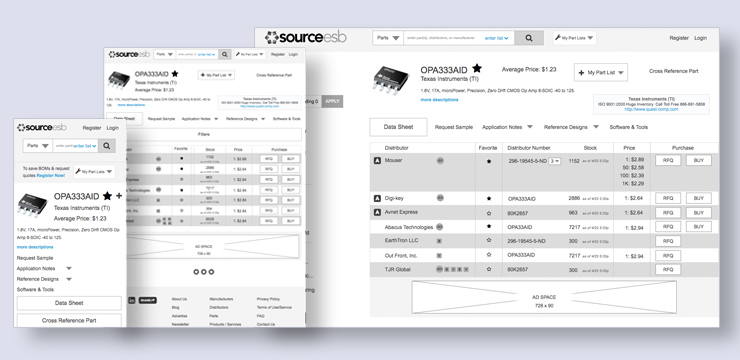Open the Parts dropdown in the desktop mockup
The image size is (740, 360).
[x=388, y=38]
